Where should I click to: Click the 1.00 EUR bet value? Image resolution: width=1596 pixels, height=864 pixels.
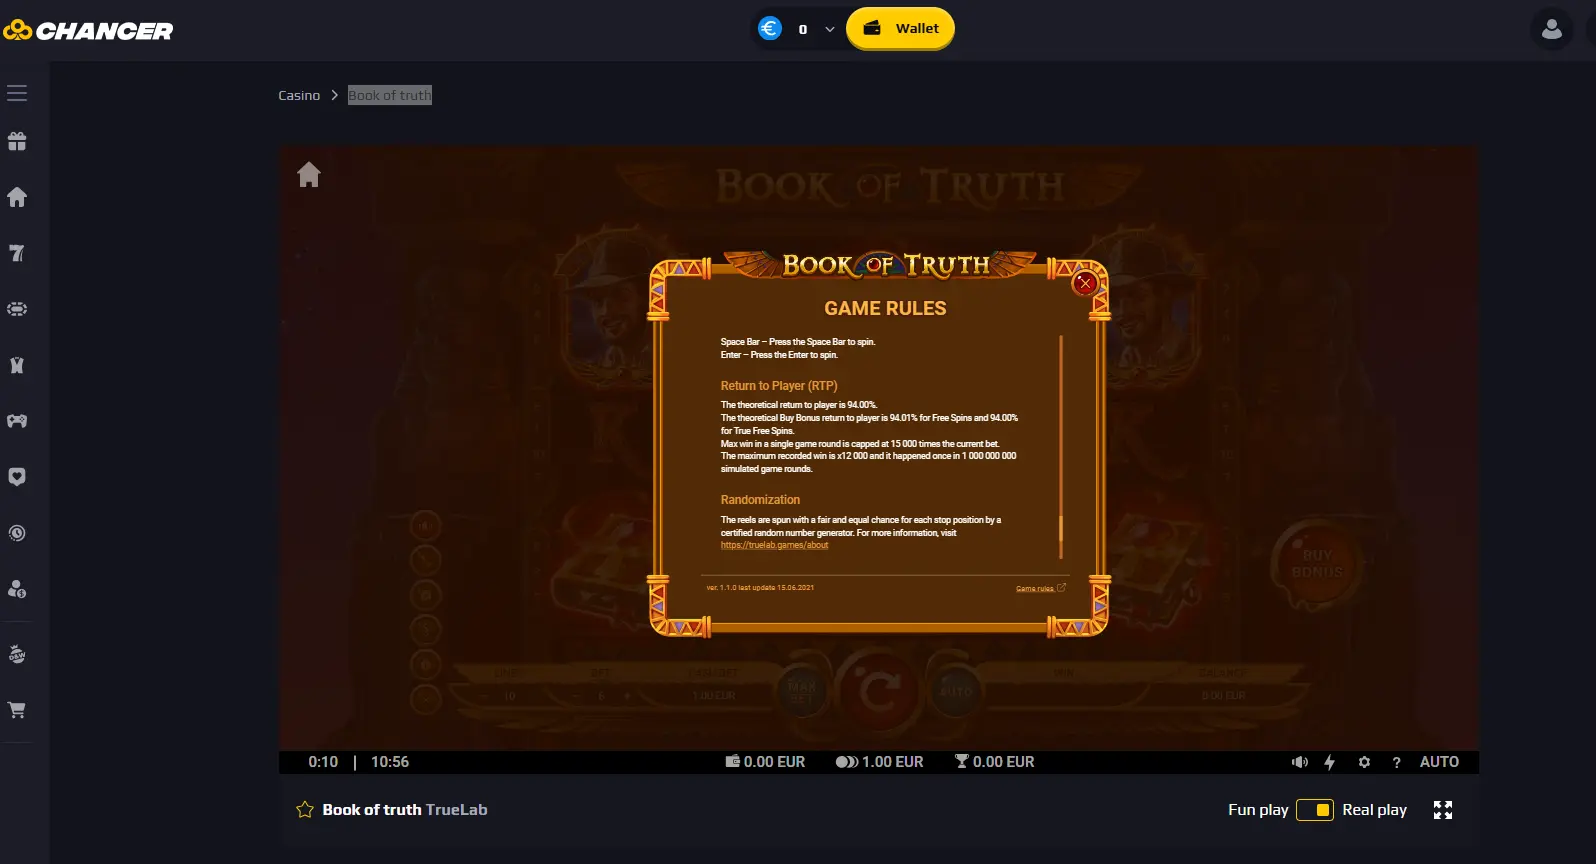(x=892, y=762)
